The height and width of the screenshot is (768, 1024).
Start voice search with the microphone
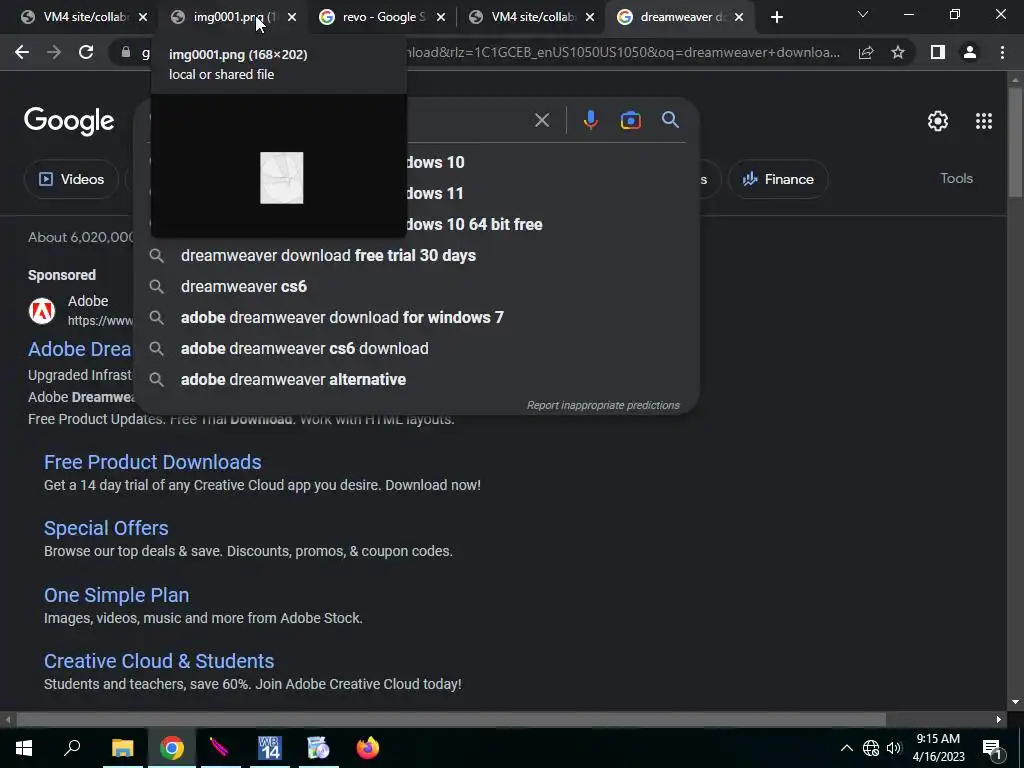click(x=590, y=120)
